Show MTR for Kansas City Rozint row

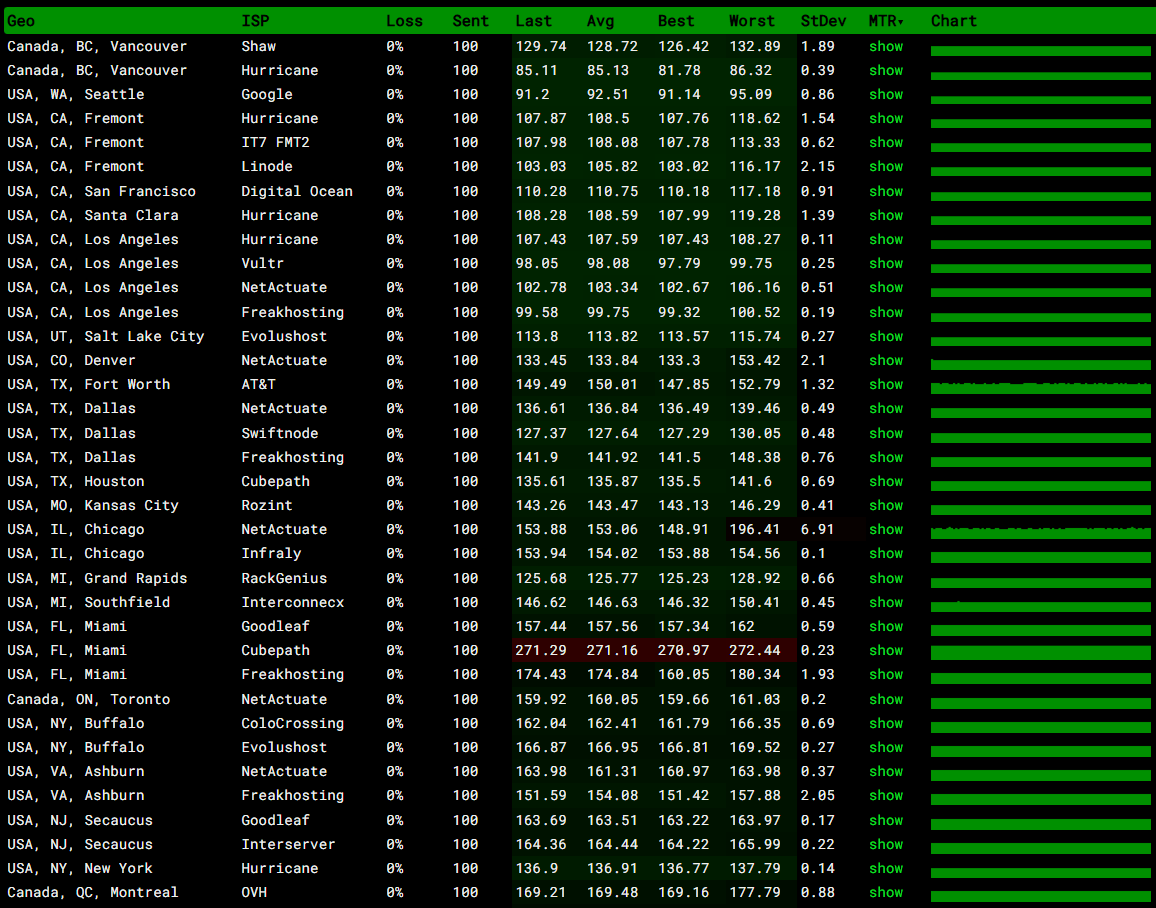885,506
